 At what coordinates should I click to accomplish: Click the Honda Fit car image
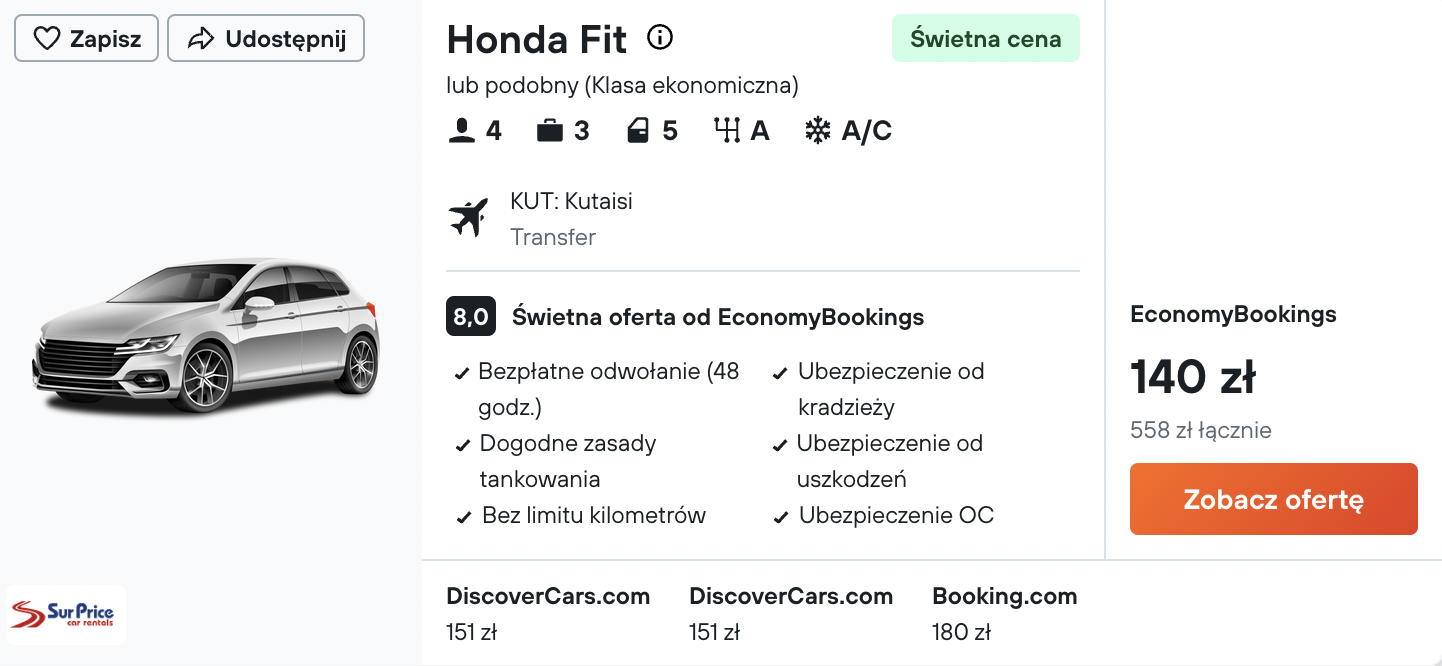pos(207,335)
